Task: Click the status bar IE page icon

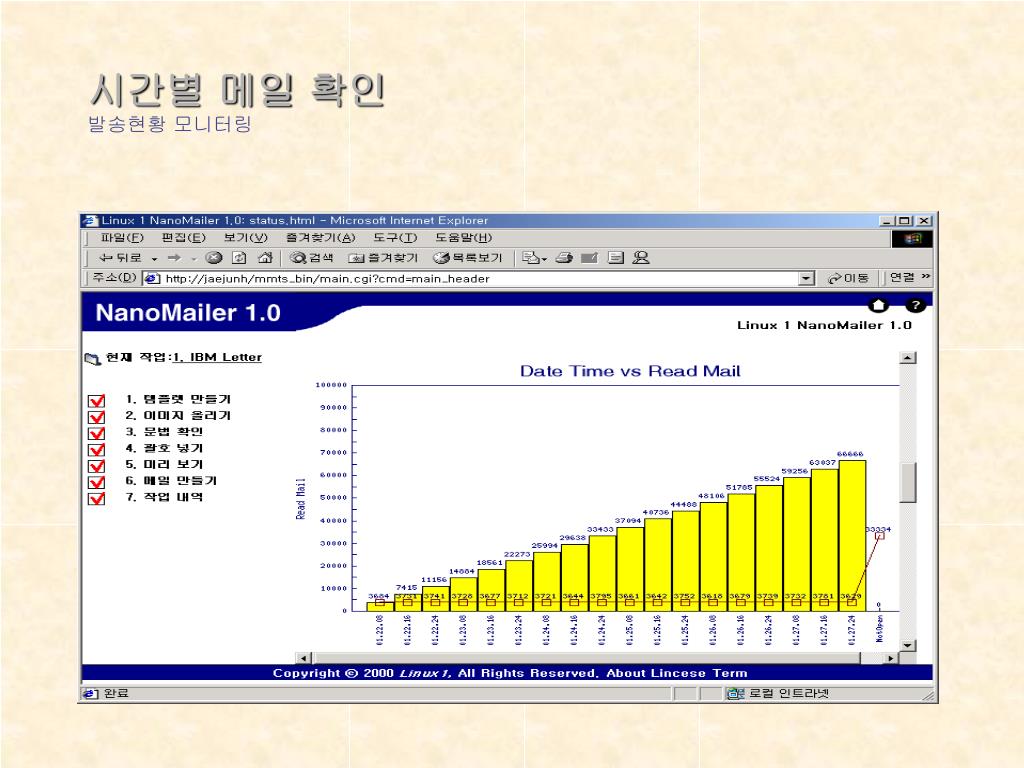Action: pos(91,694)
